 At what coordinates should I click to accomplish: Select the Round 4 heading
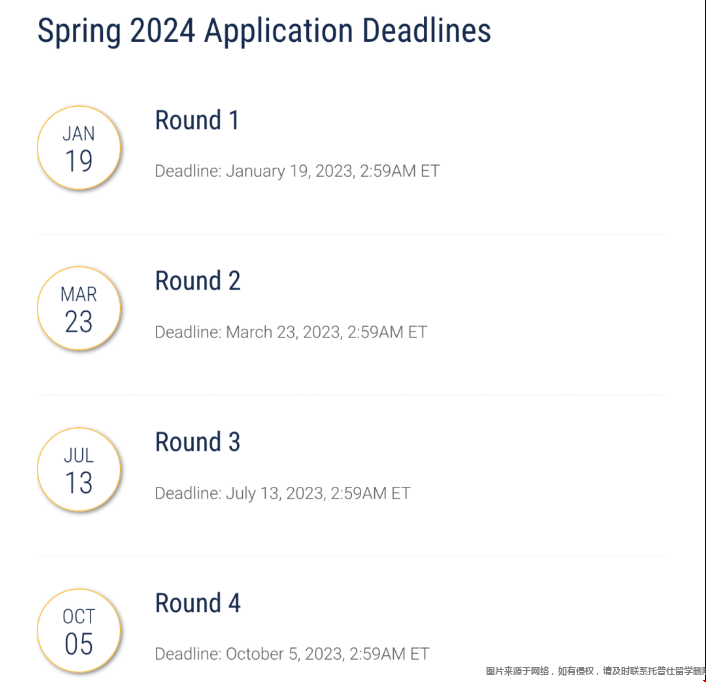pyautogui.click(x=198, y=603)
